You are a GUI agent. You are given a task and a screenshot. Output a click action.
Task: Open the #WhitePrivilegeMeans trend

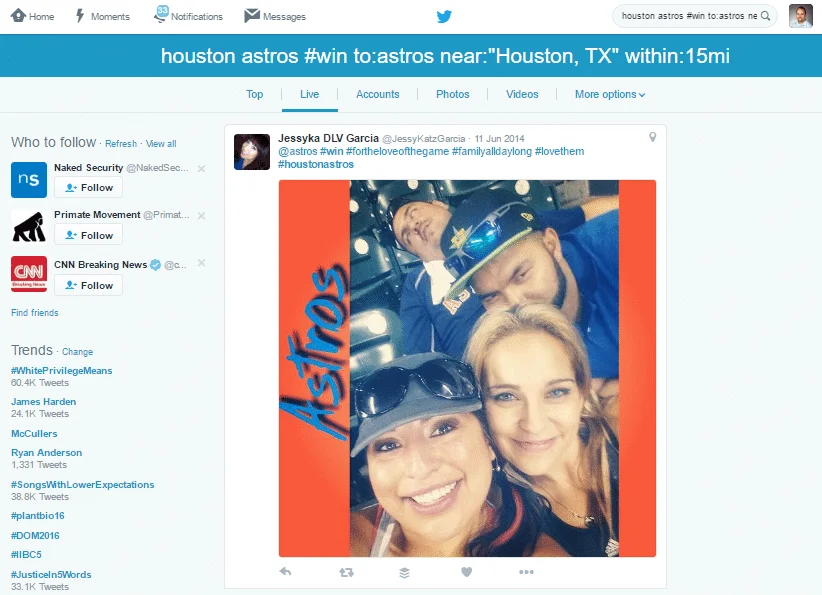[61, 370]
